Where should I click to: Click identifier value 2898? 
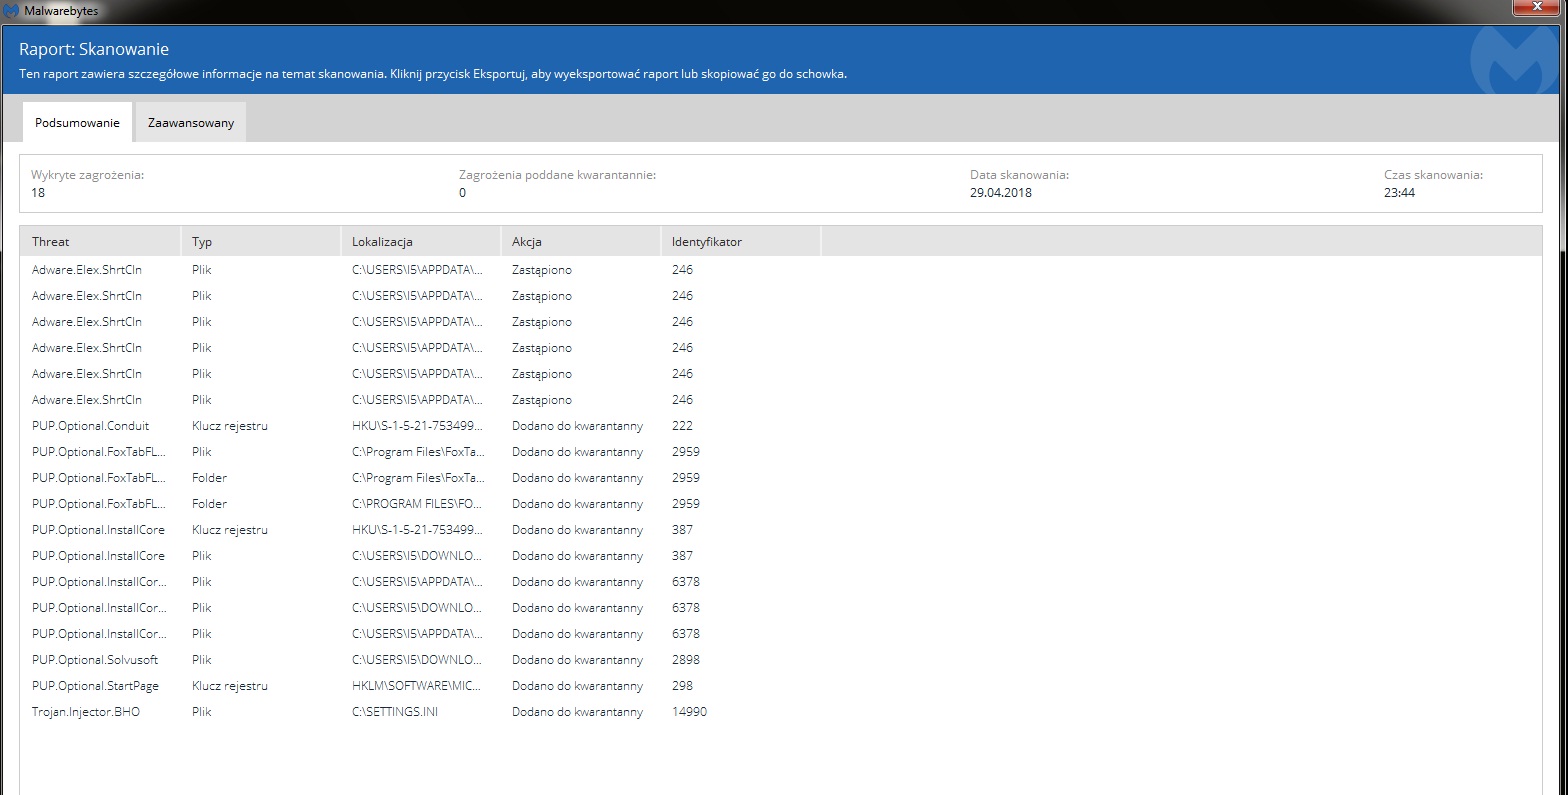pos(686,660)
